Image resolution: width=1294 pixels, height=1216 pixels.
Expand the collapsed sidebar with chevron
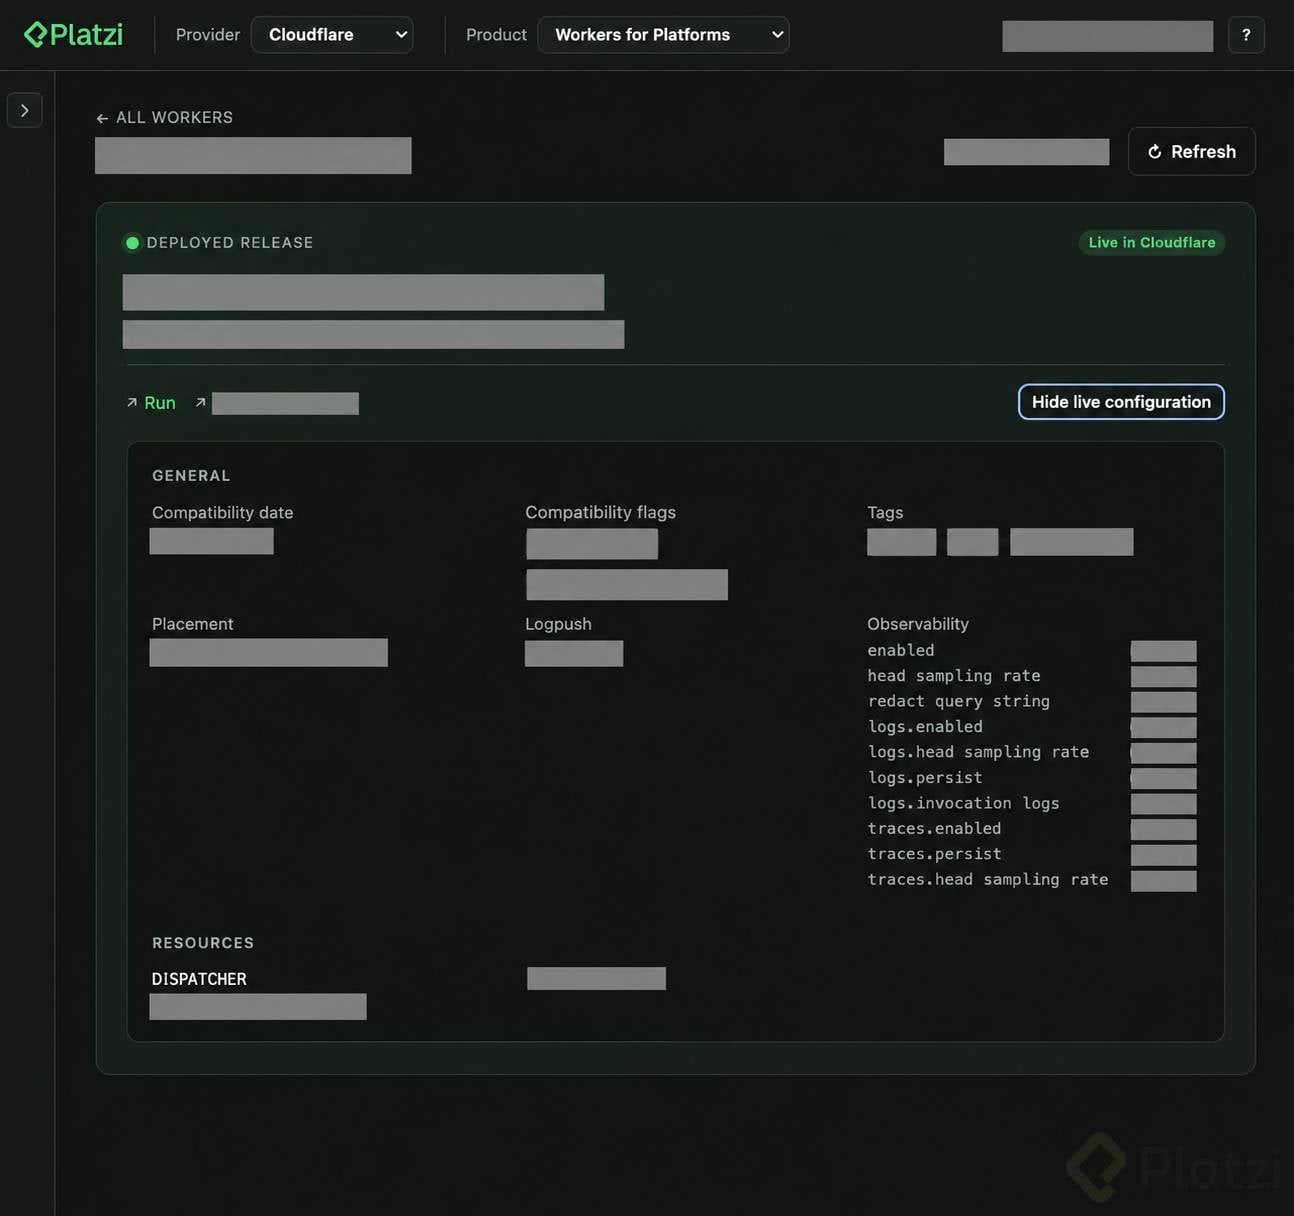[25, 110]
